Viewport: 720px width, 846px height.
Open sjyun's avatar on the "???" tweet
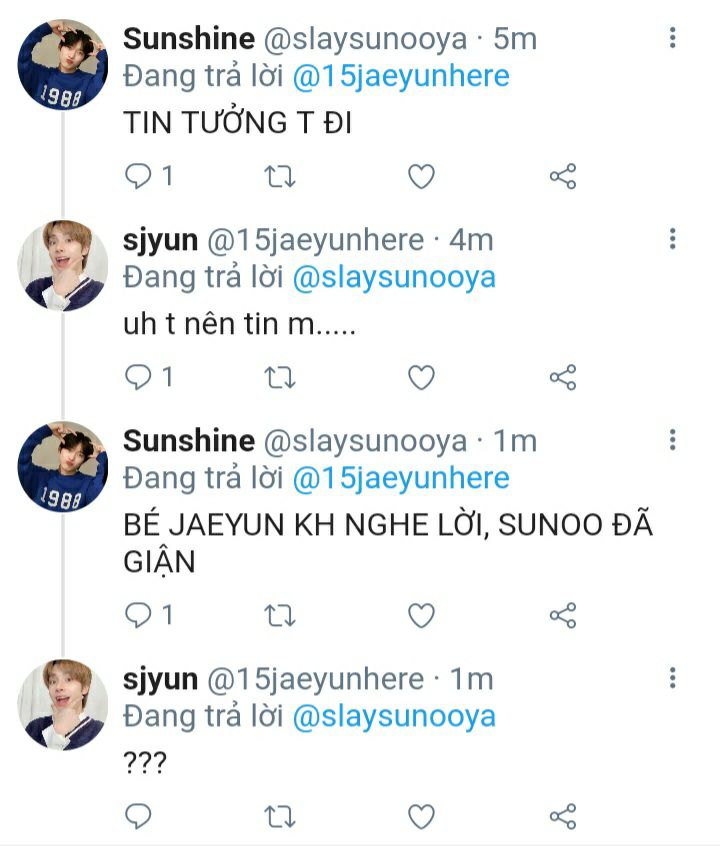click(63, 705)
